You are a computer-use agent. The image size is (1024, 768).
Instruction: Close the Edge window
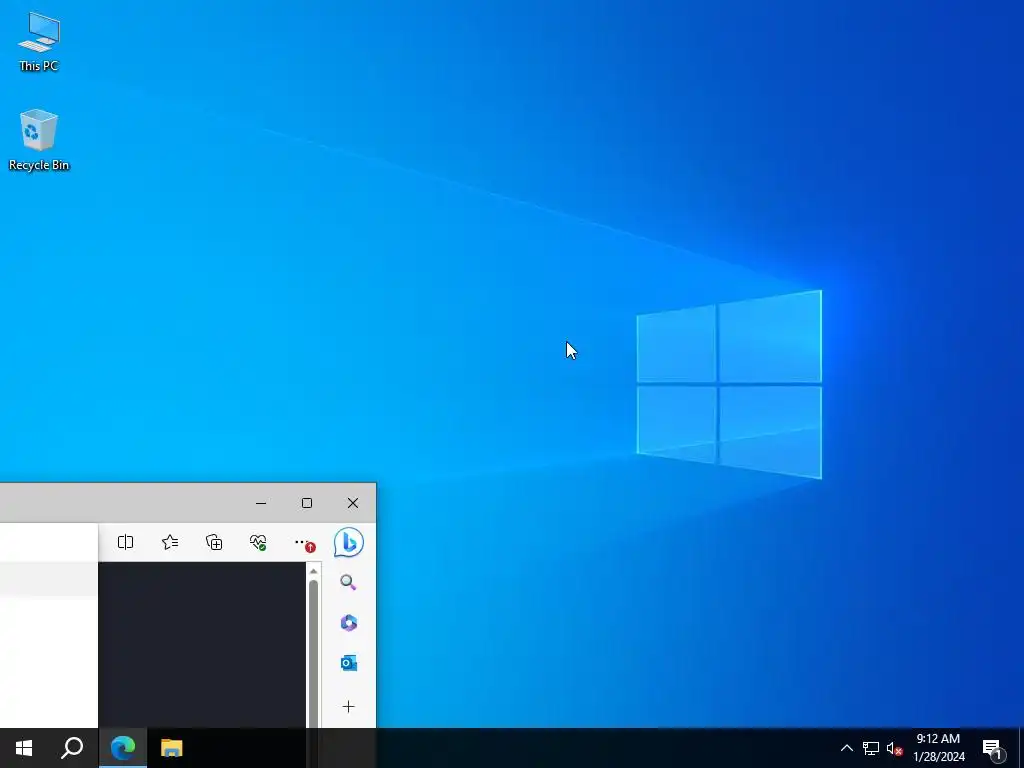point(353,503)
